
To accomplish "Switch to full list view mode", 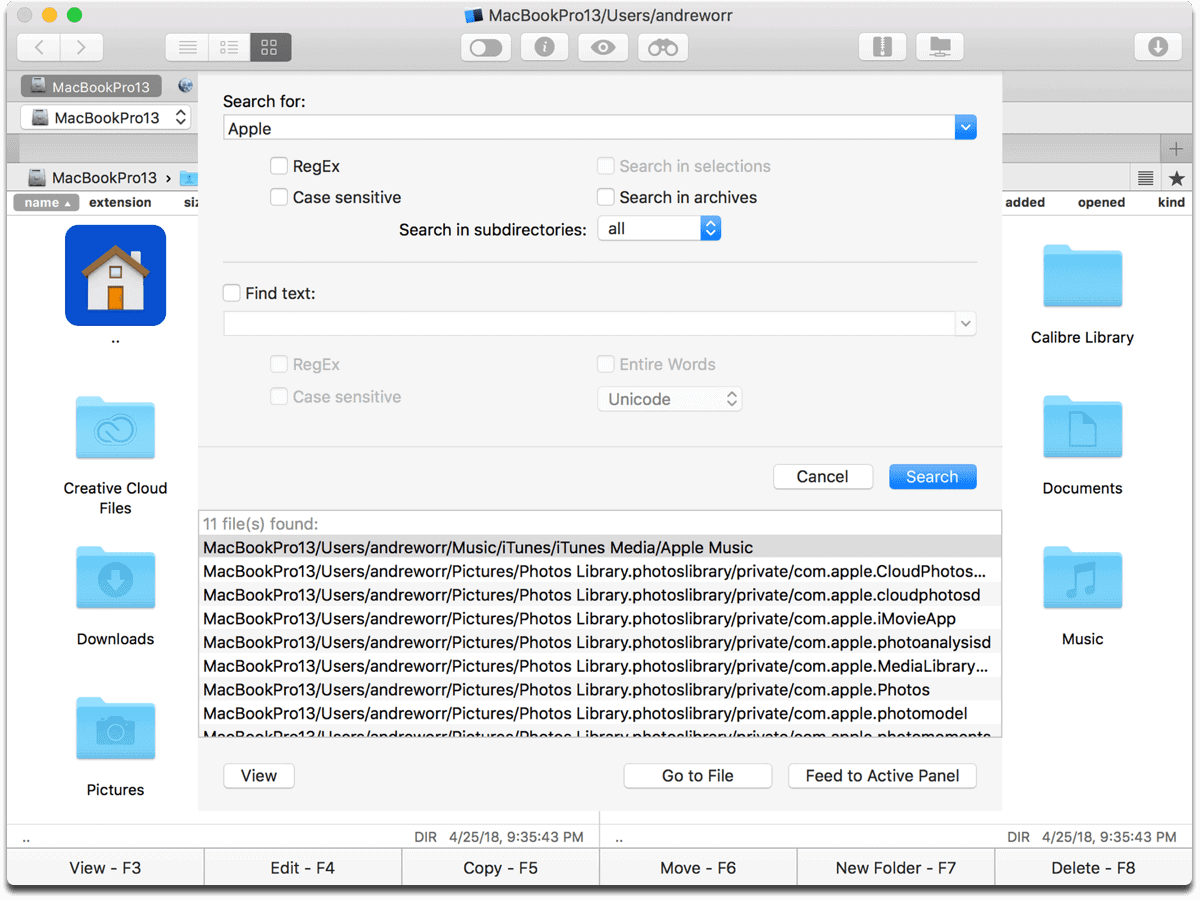I will (x=187, y=47).
